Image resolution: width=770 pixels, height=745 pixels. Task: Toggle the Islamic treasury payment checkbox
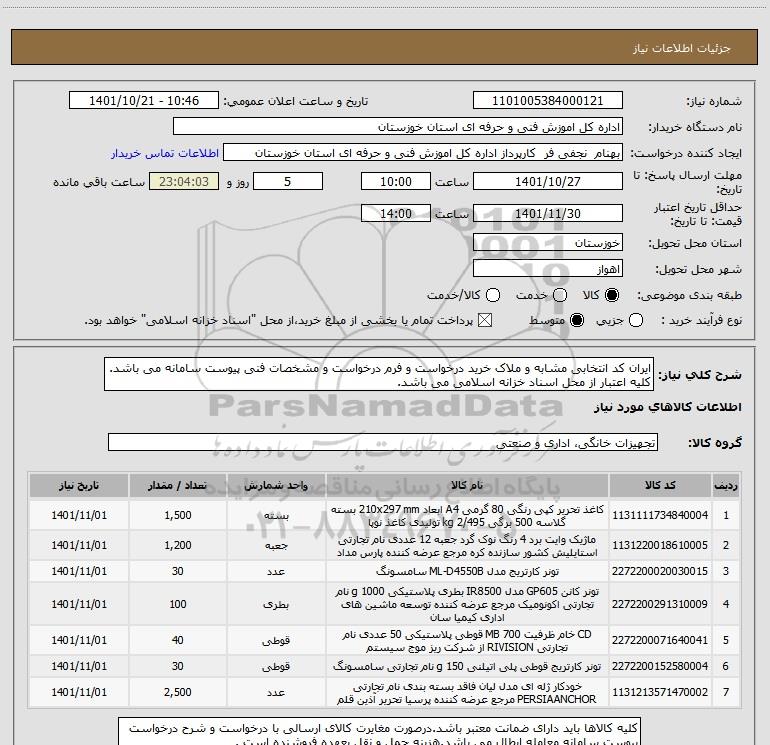[485, 321]
